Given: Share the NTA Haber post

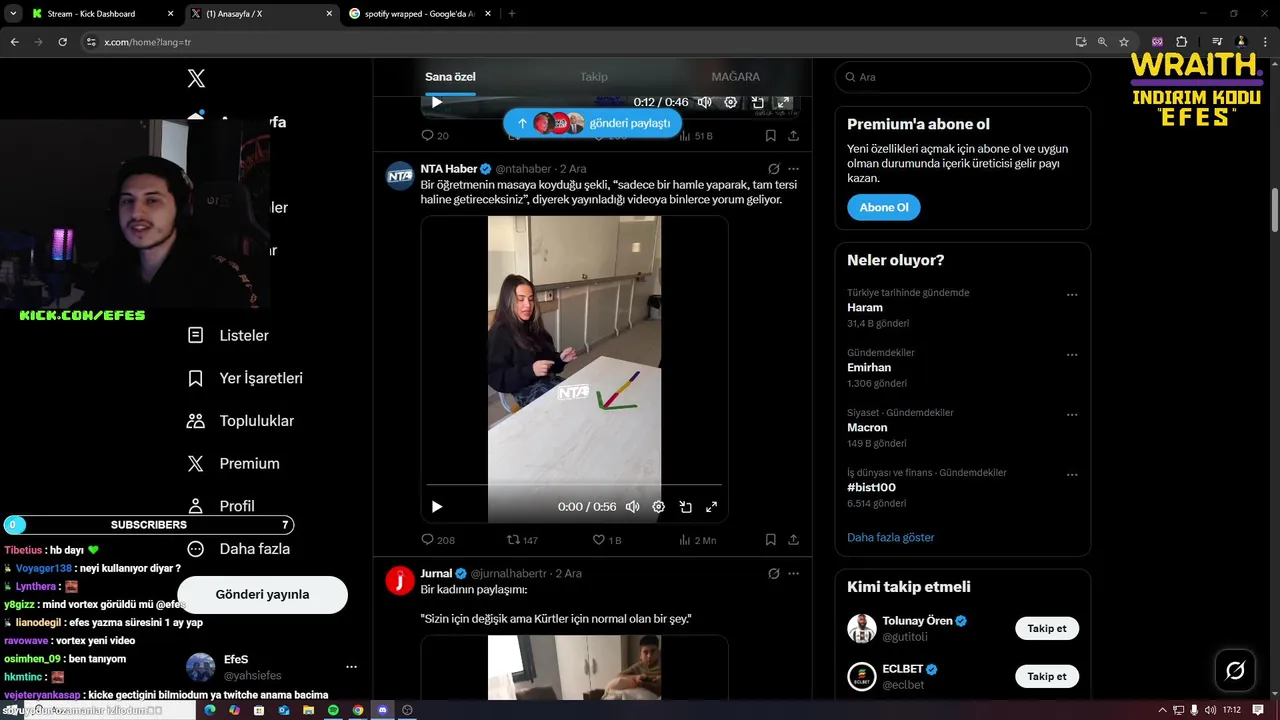Looking at the screenshot, I should click(x=793, y=540).
